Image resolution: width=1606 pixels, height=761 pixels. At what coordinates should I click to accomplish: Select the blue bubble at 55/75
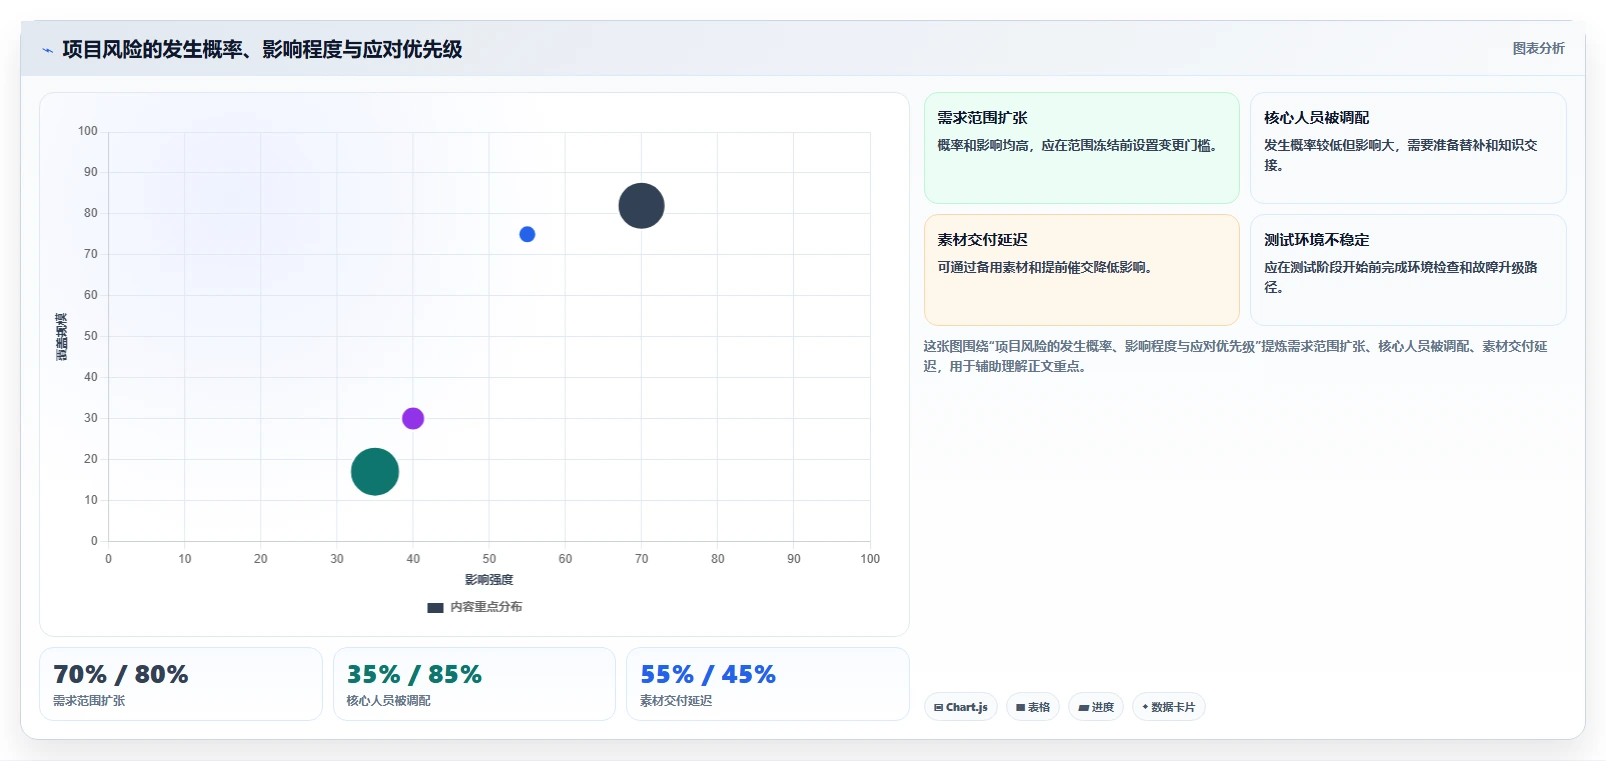pos(527,234)
